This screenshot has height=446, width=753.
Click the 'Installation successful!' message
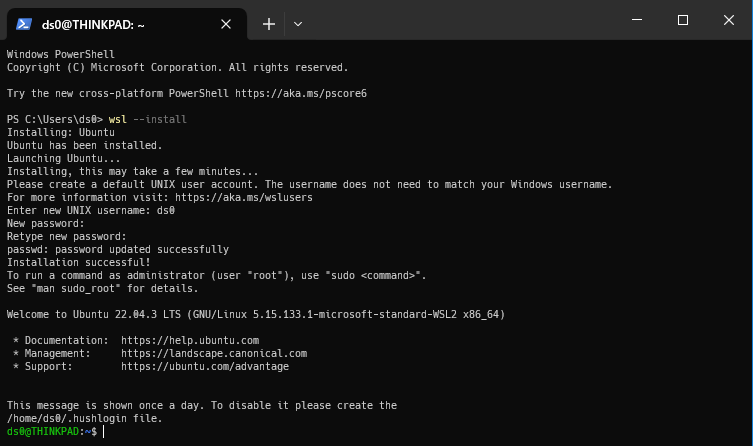78,262
